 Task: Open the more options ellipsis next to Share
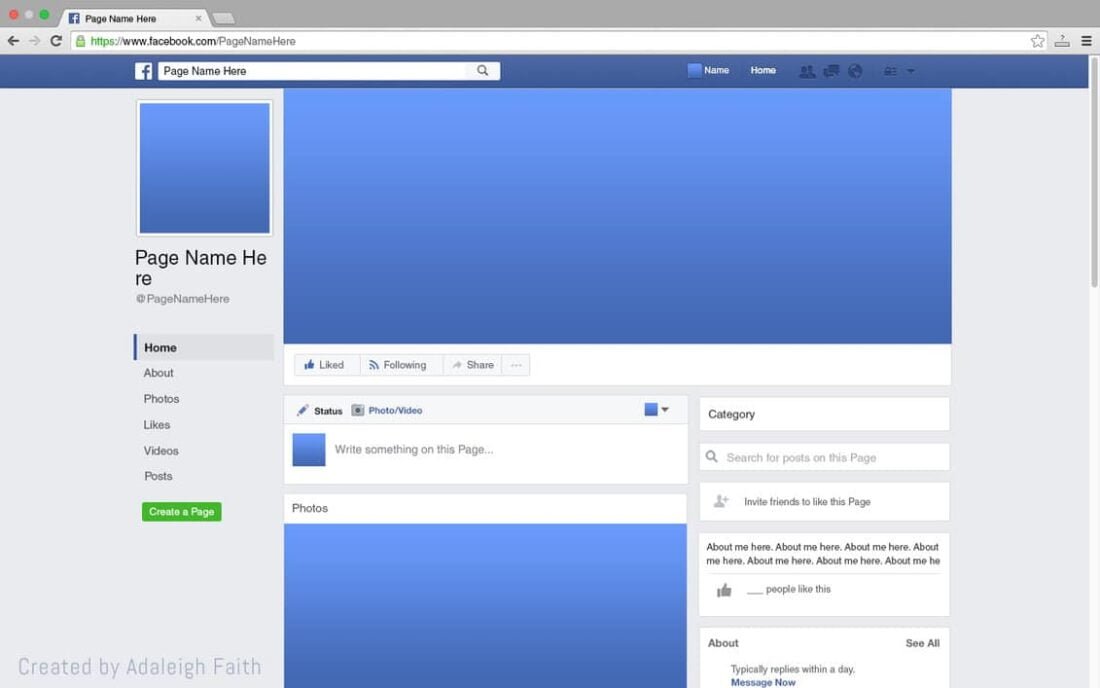pyautogui.click(x=516, y=364)
